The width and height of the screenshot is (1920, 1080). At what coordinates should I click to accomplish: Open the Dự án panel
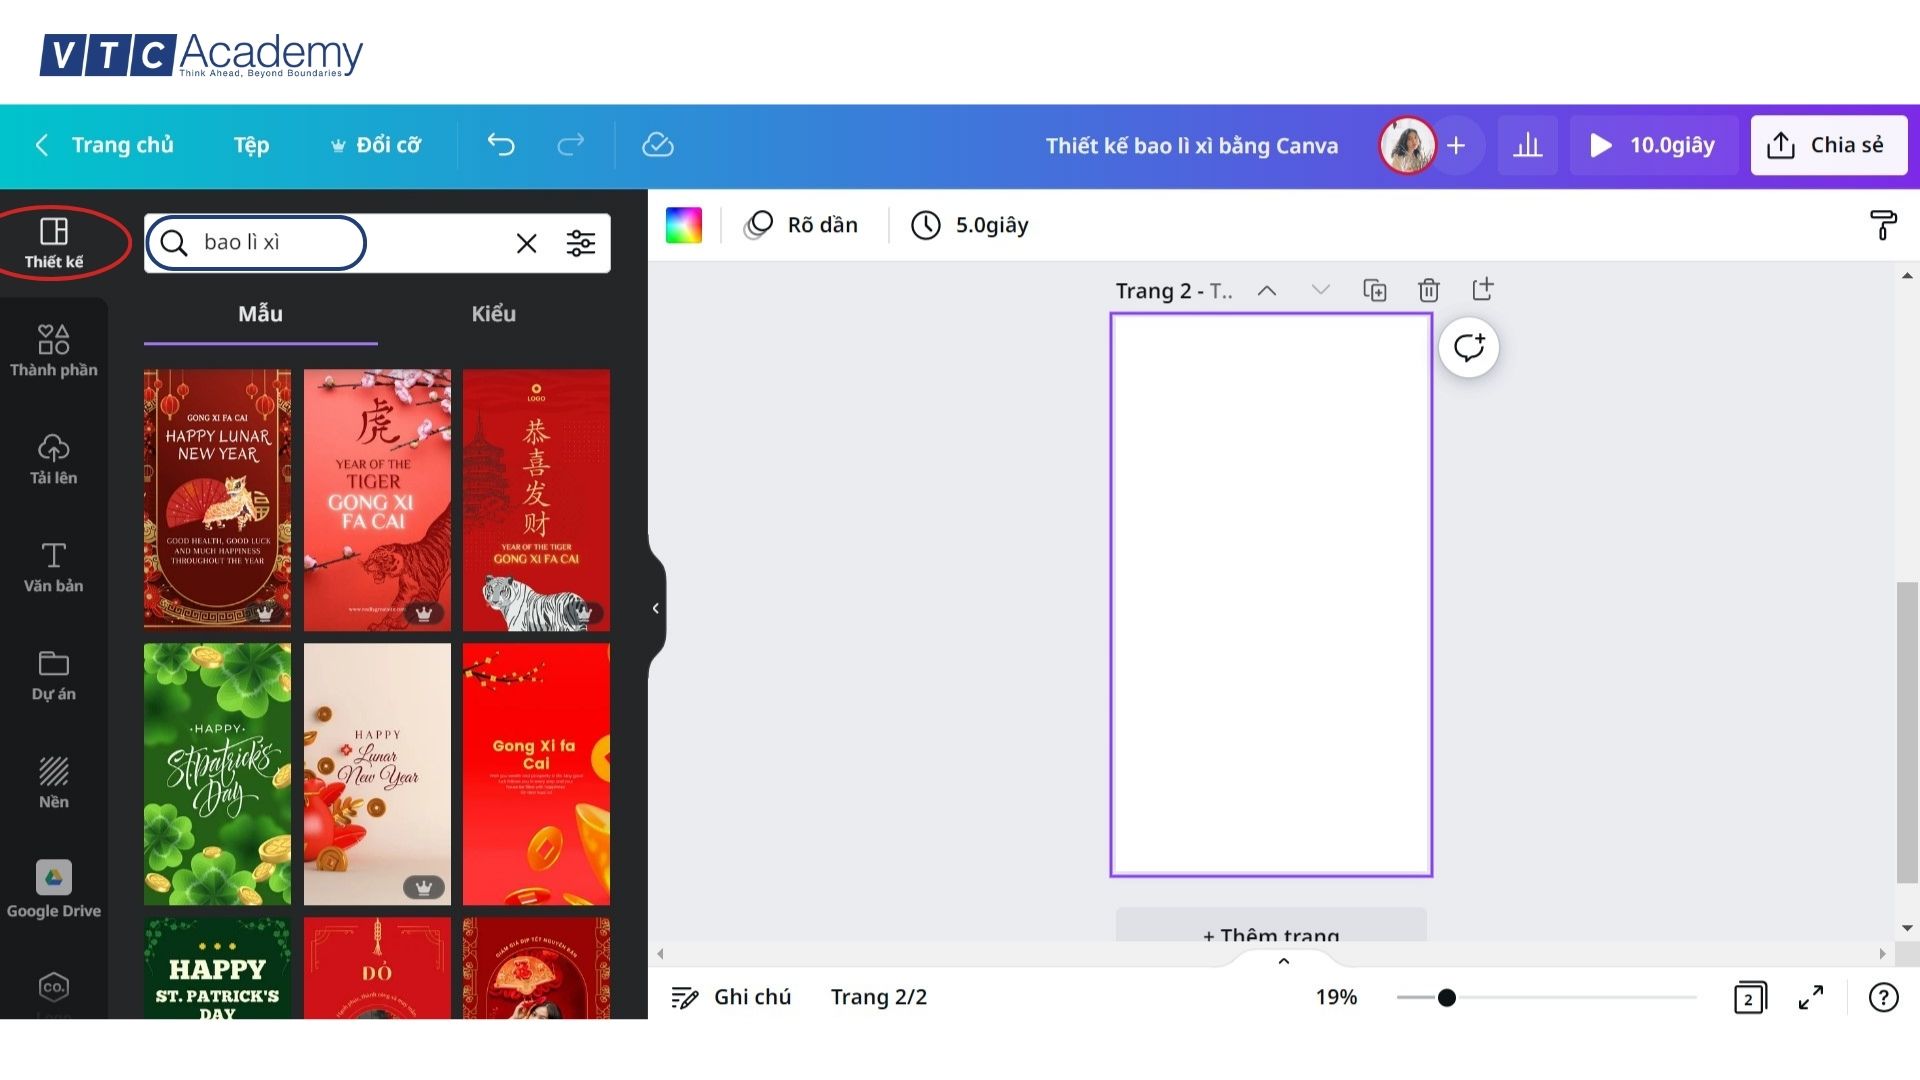coord(54,672)
